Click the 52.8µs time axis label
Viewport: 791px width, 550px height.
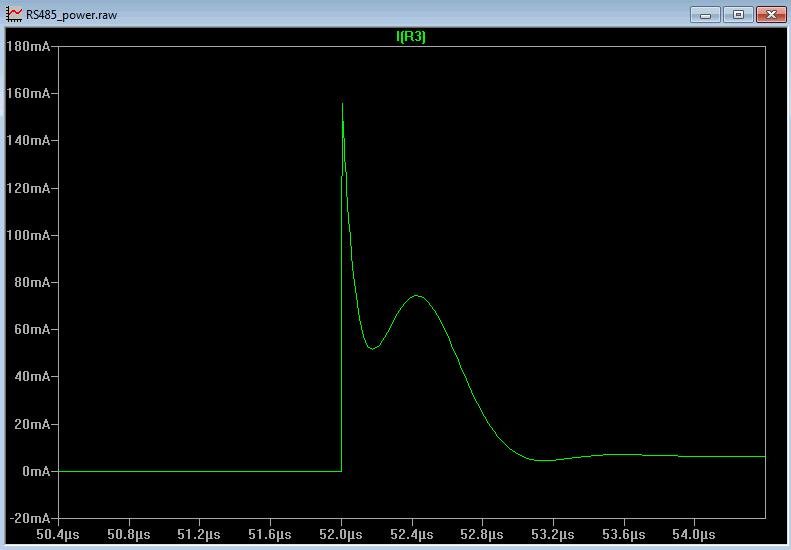482,534
